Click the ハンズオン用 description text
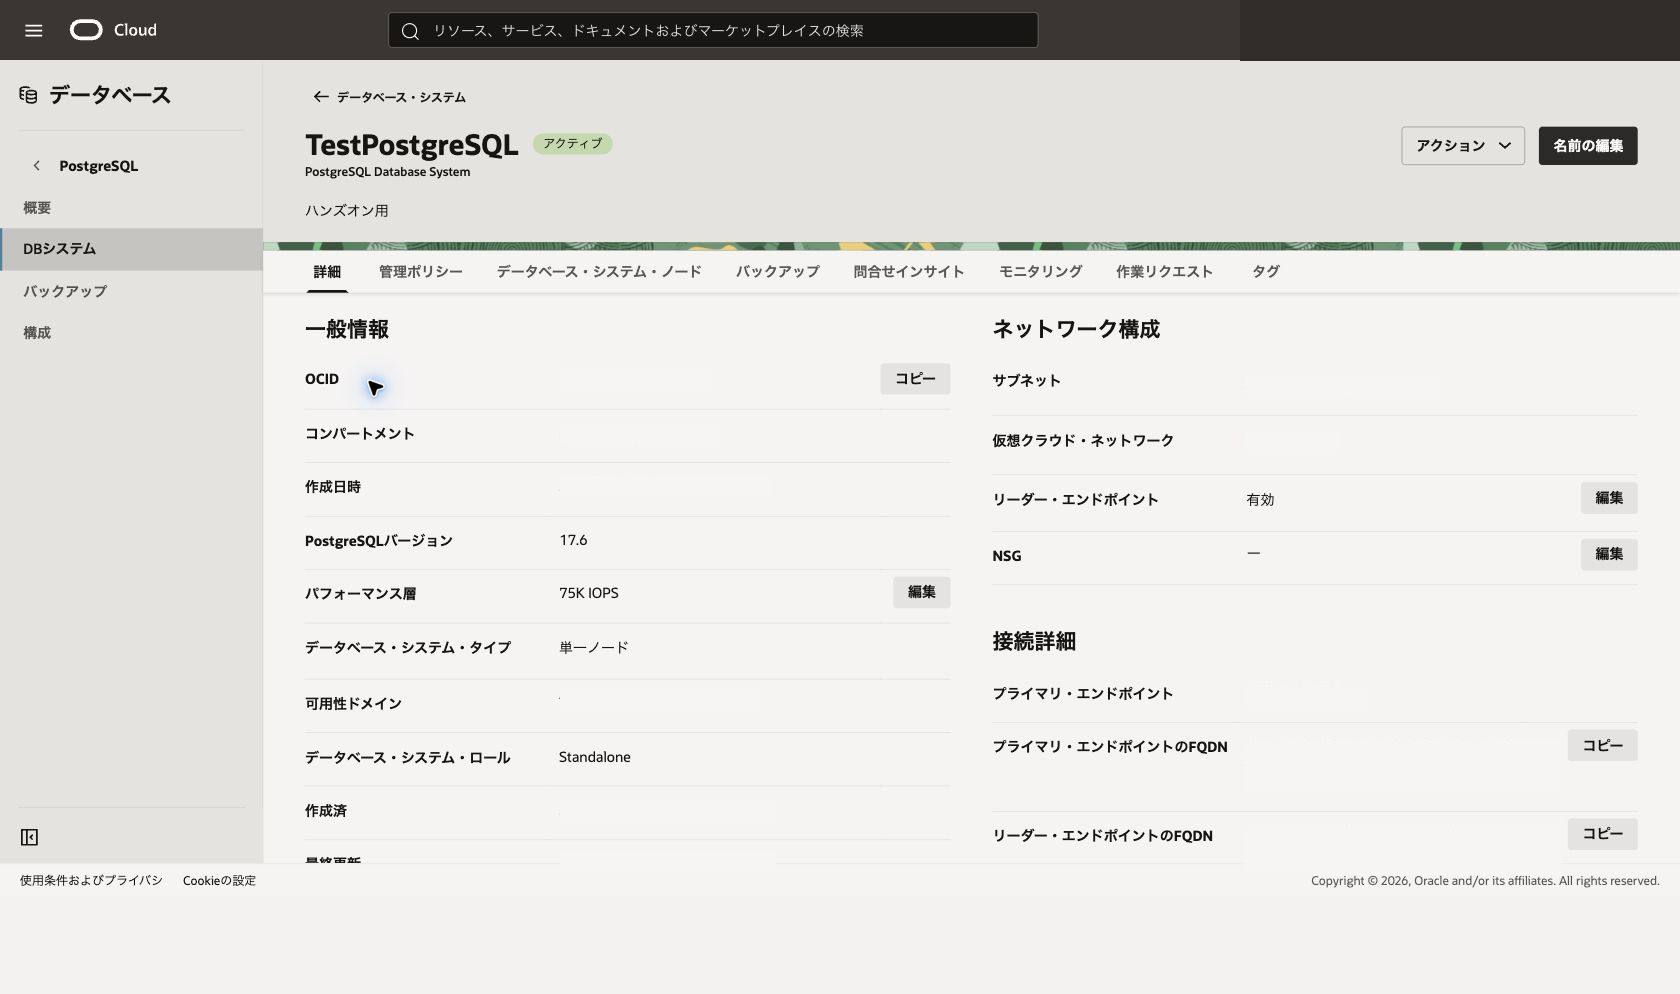Image resolution: width=1680 pixels, height=994 pixels. (347, 211)
